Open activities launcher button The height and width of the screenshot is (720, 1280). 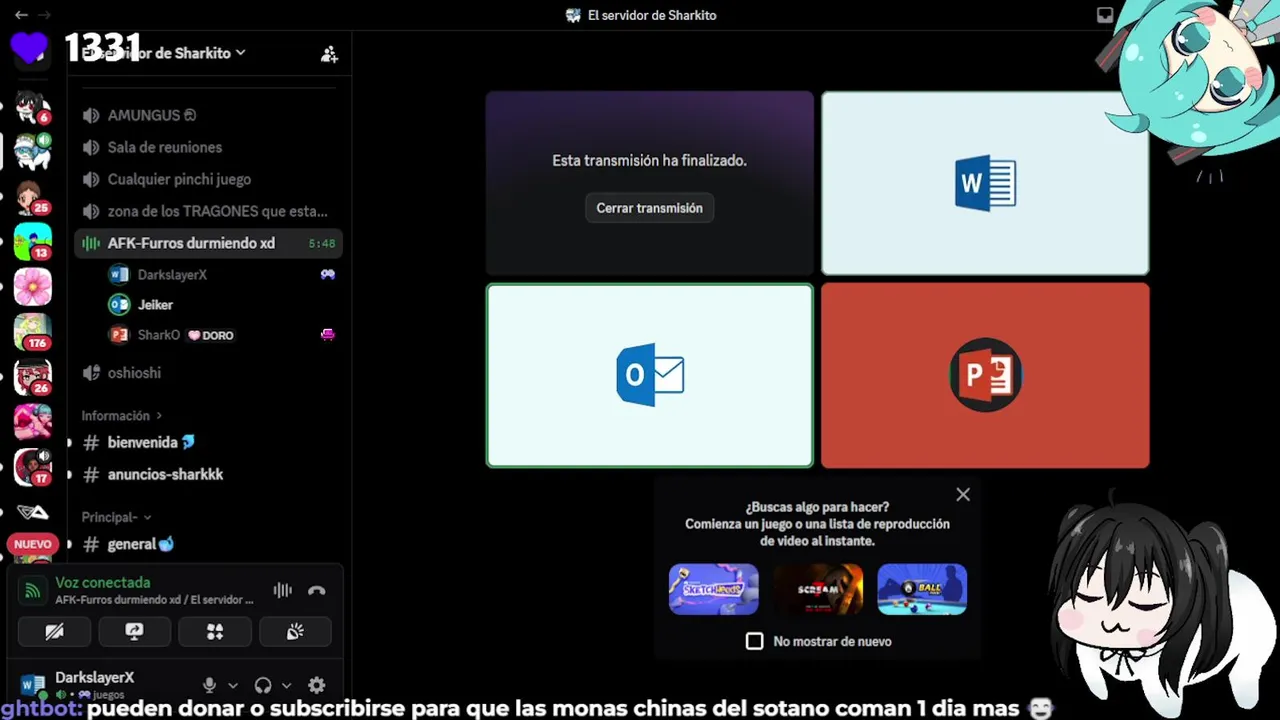215,631
